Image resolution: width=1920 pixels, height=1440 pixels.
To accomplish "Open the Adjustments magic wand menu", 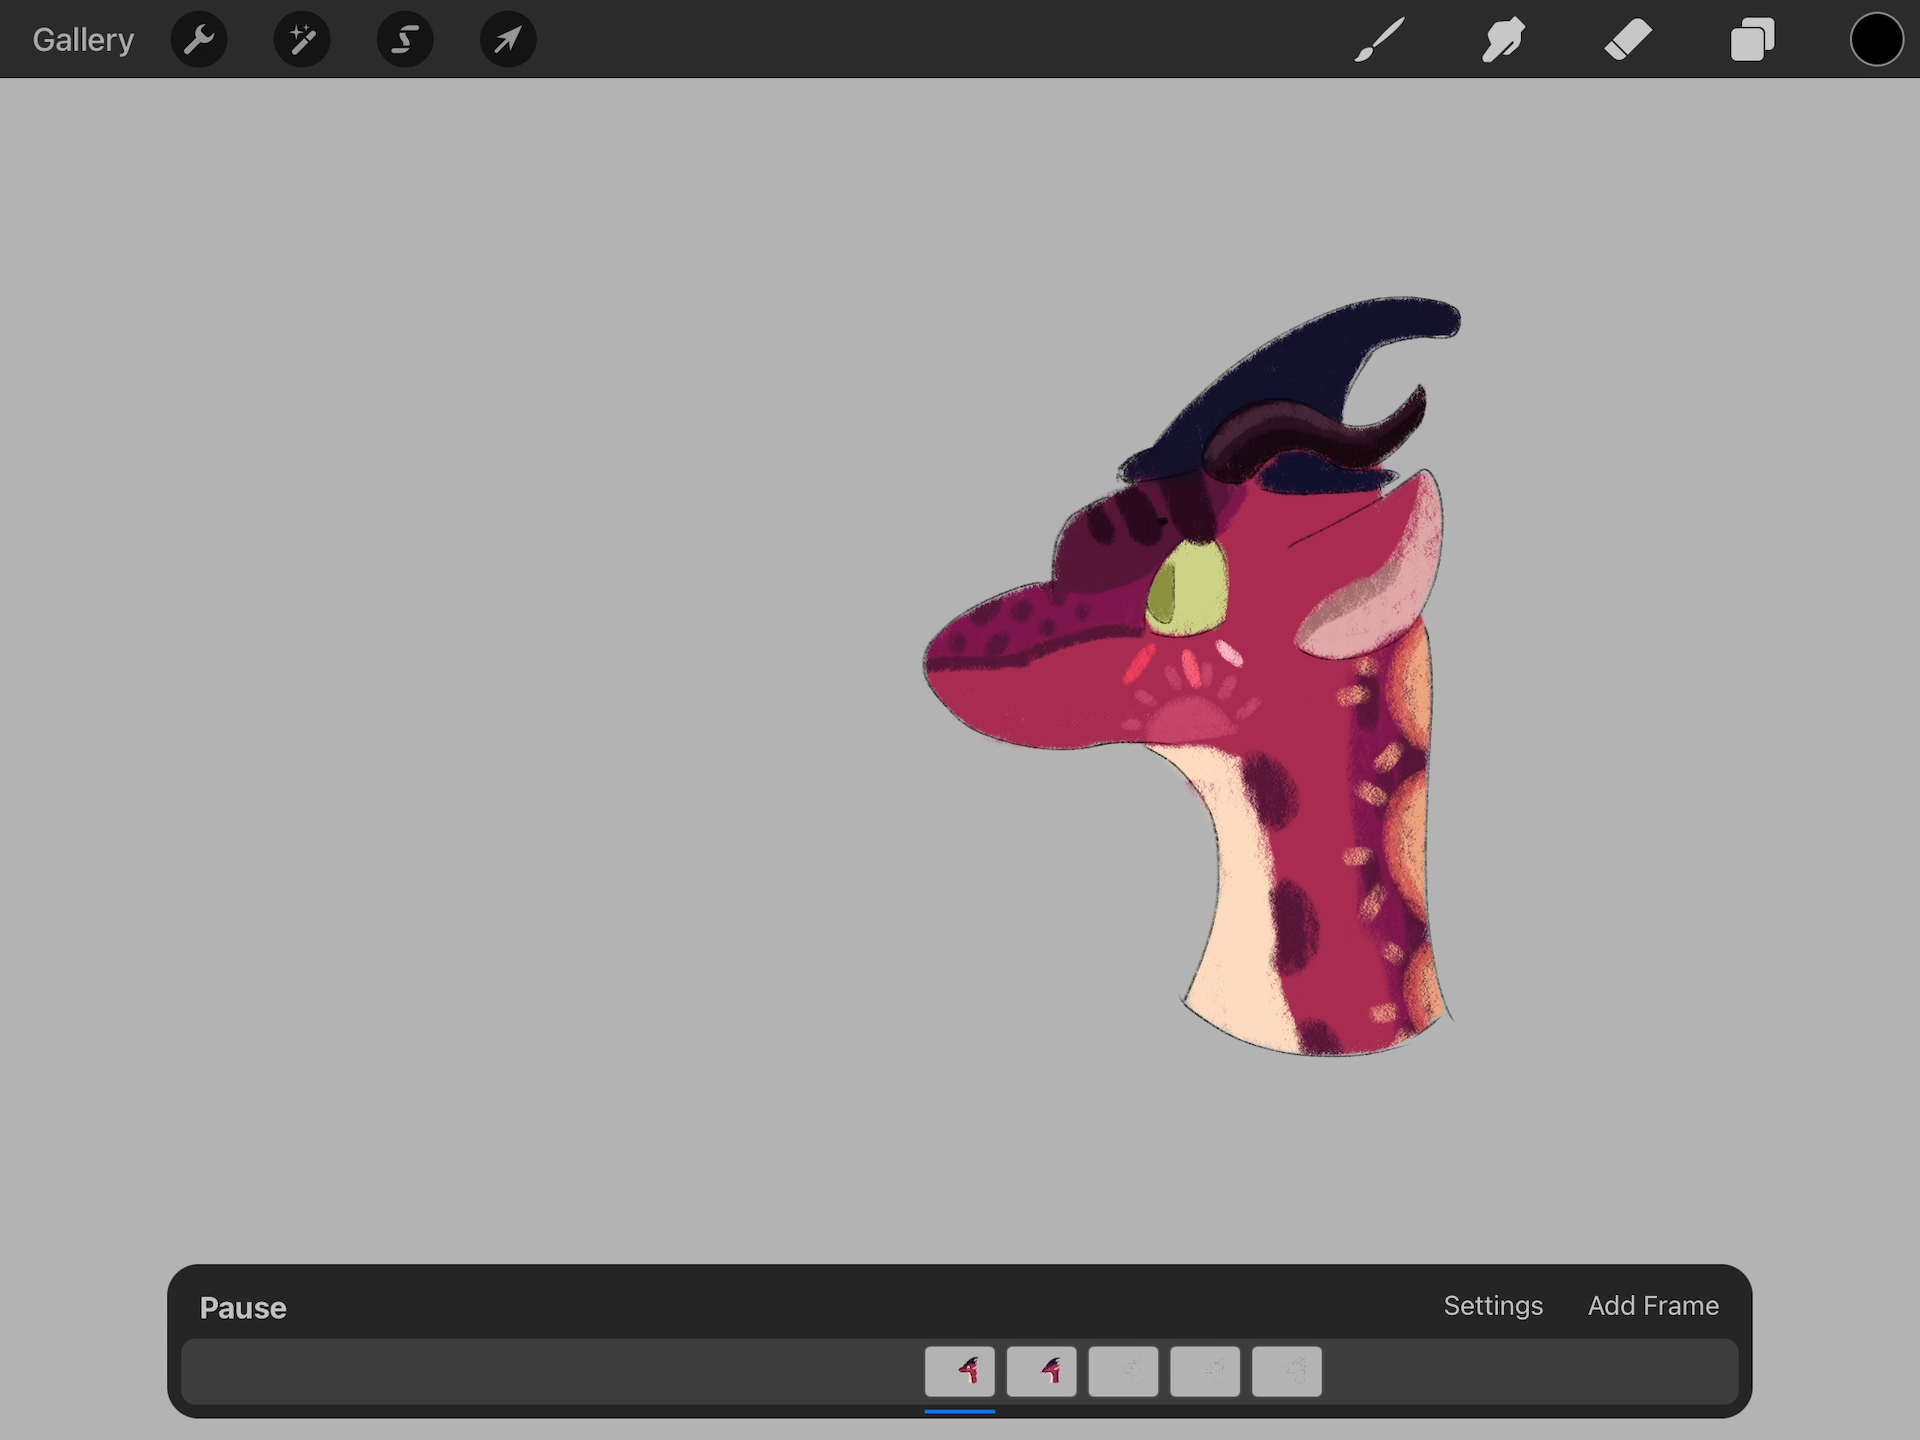I will 302,40.
